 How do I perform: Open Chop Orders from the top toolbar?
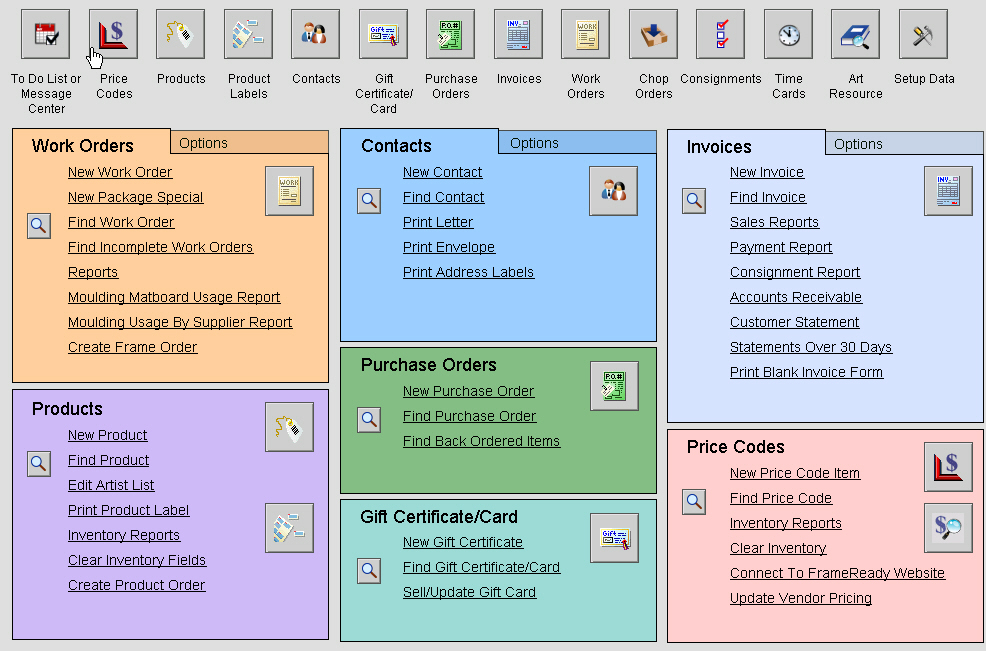652,33
